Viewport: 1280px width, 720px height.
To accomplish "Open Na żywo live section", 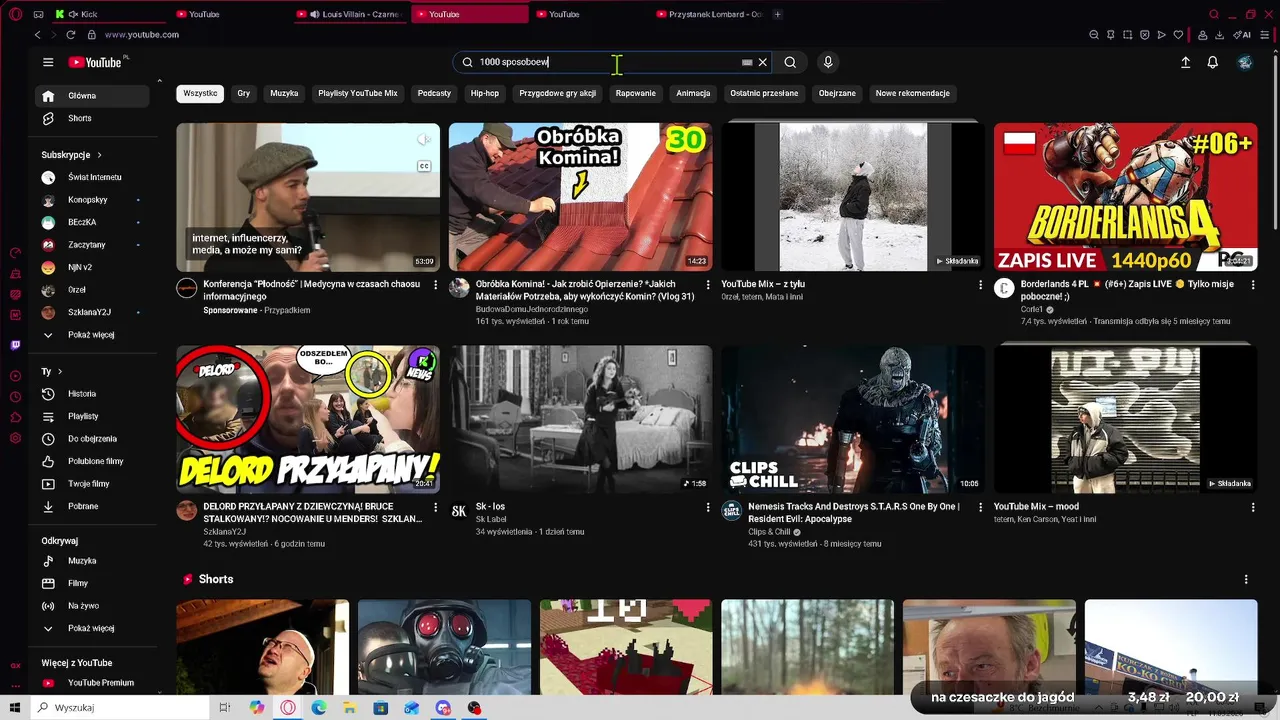I will (94, 606).
